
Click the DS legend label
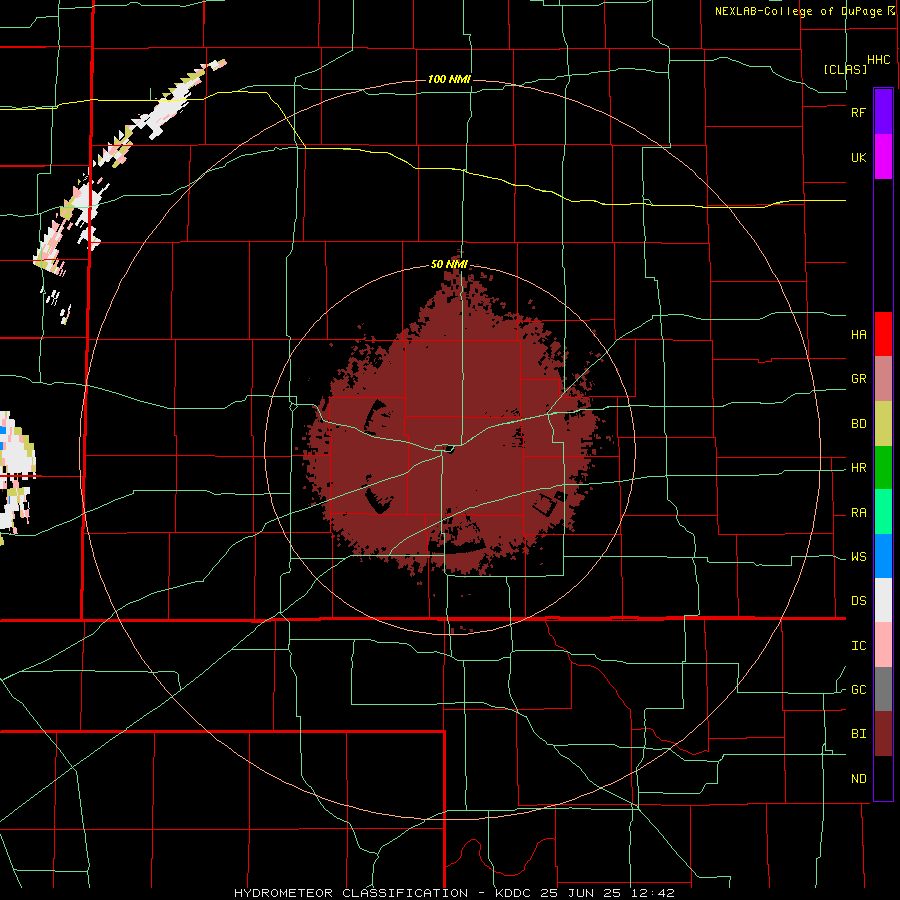[x=858, y=601]
